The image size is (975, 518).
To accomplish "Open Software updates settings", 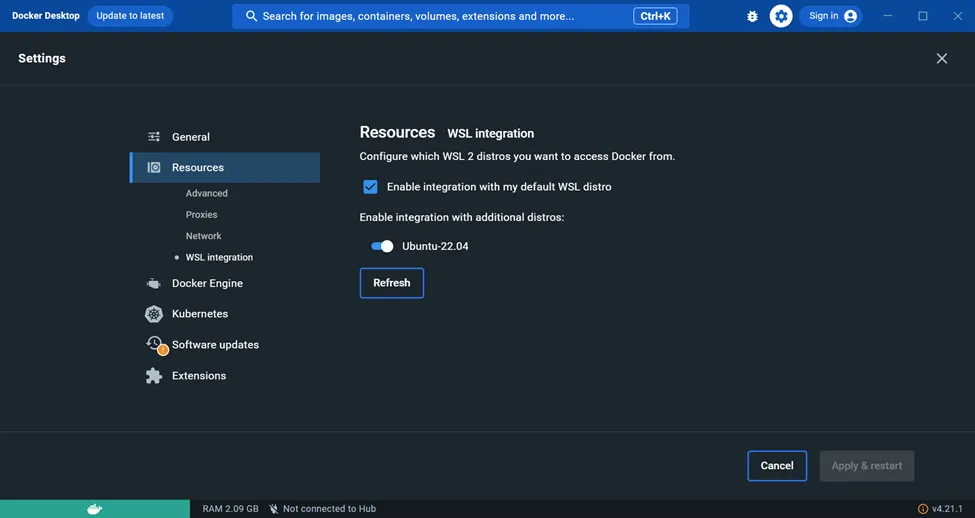I will point(224,345).
